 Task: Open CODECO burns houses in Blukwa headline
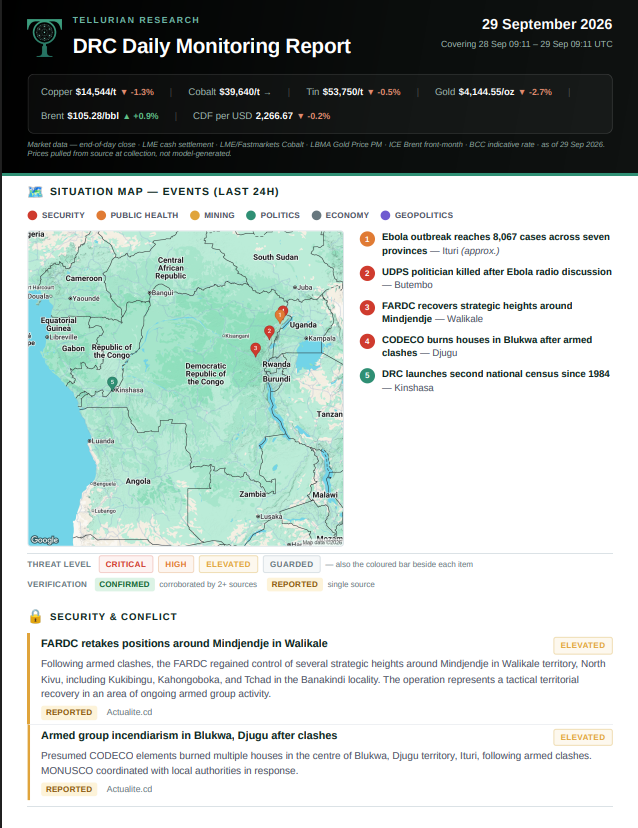pyautogui.click(x=486, y=346)
